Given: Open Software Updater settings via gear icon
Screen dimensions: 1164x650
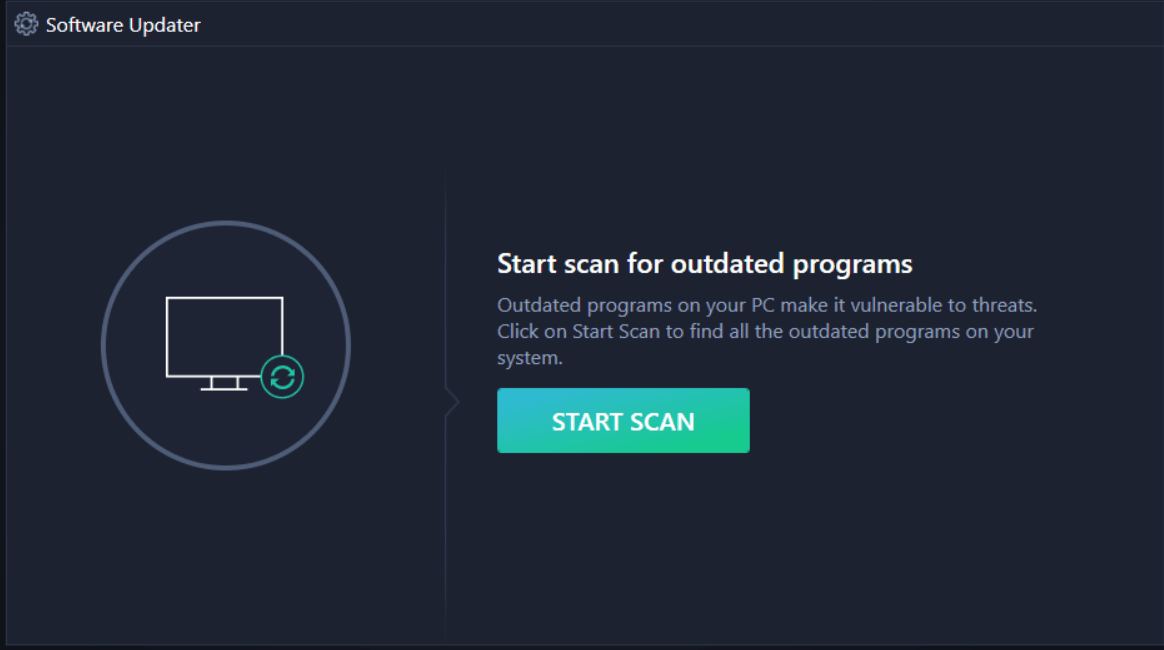Looking at the screenshot, I should click(x=25, y=23).
